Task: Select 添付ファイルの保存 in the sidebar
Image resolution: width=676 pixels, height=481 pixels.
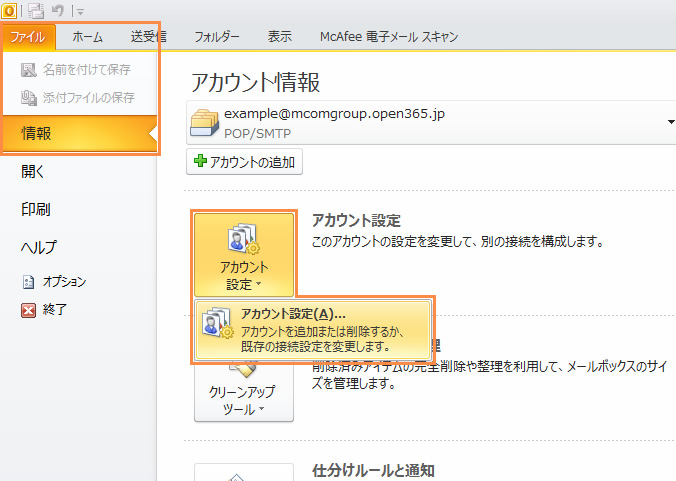Action: tap(78, 98)
